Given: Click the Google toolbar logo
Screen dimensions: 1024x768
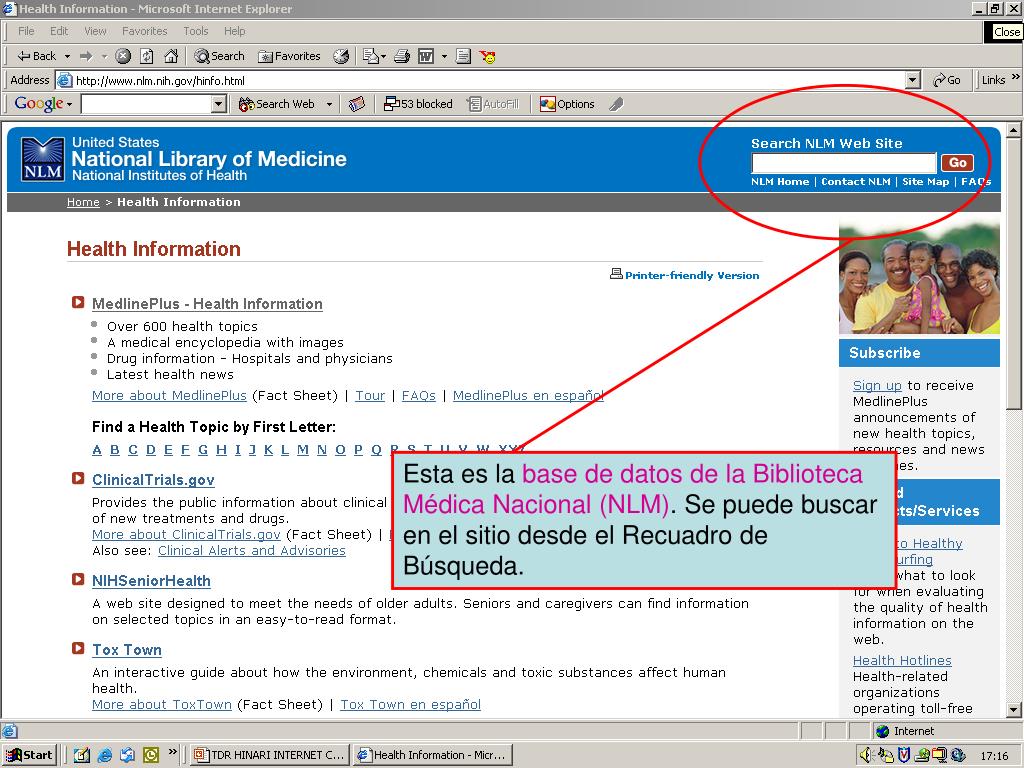Looking at the screenshot, I should (x=39, y=103).
